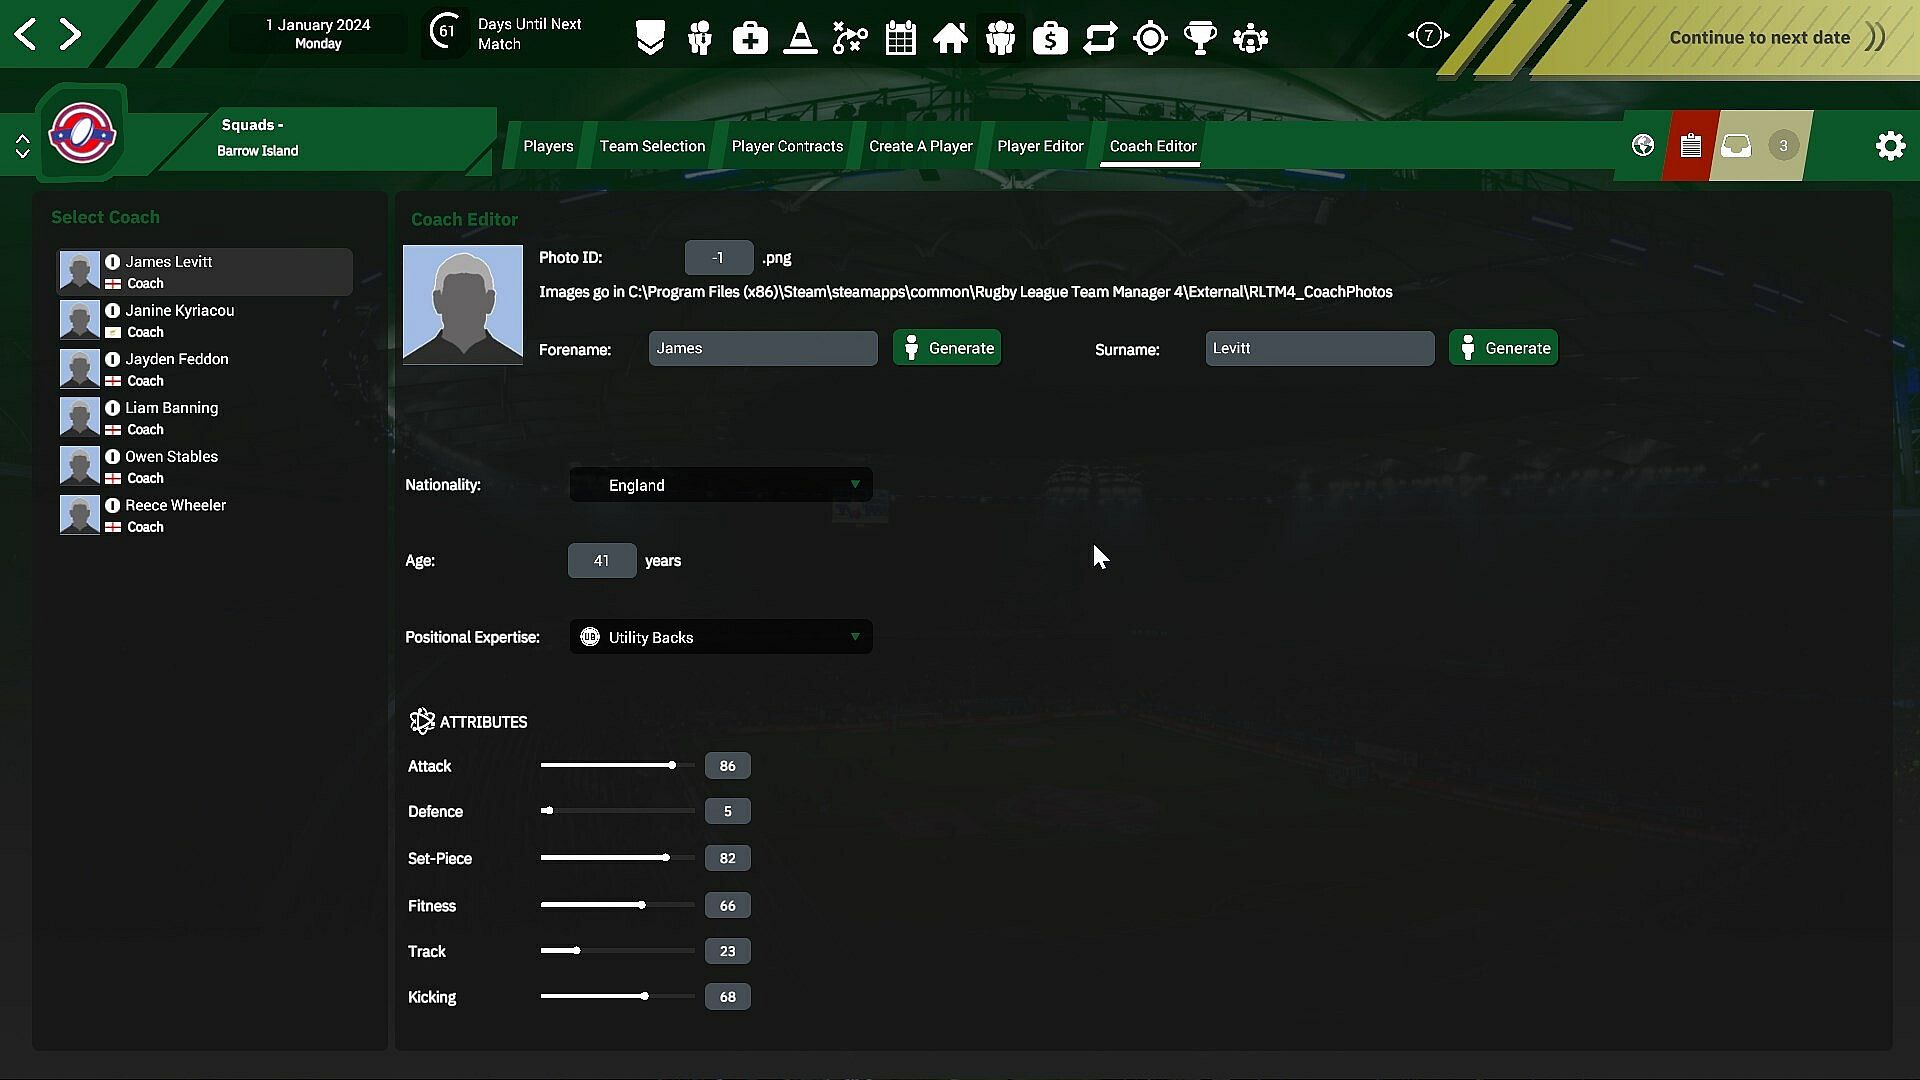Go to the home icon
Image resolution: width=1920 pixels, height=1080 pixels.
[950, 38]
